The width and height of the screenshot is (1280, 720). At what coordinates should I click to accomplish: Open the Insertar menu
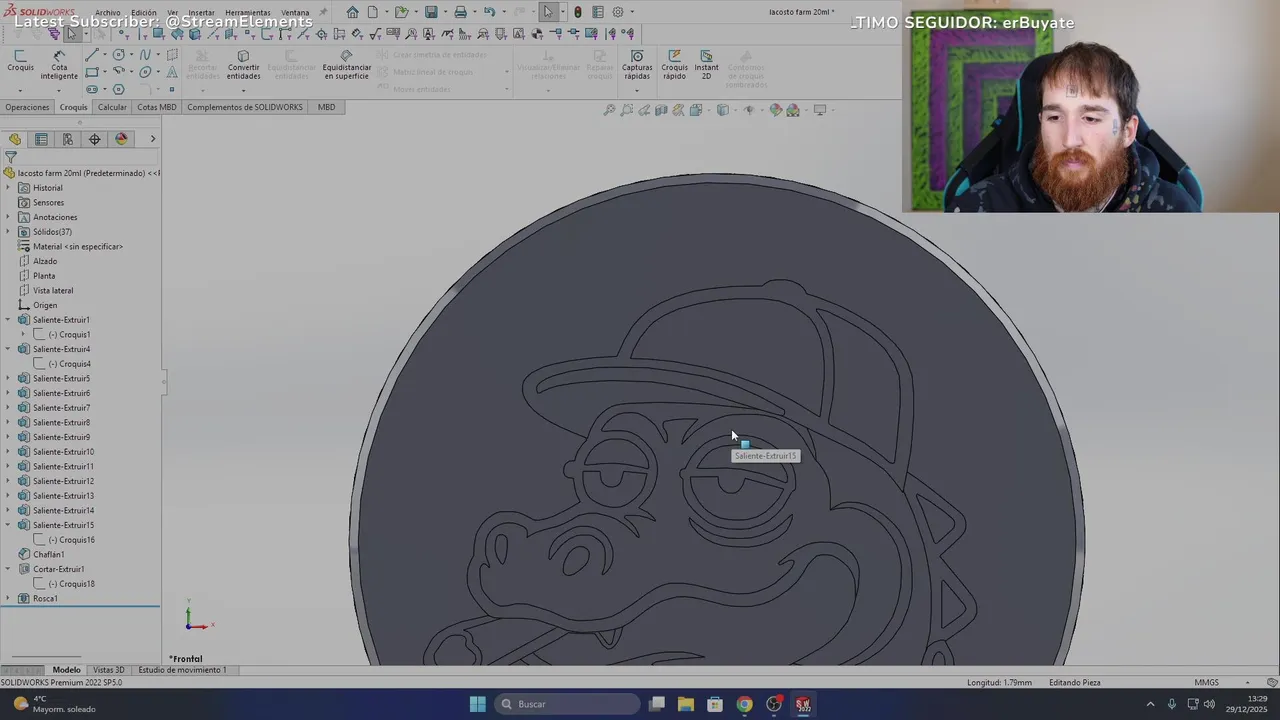(201, 13)
